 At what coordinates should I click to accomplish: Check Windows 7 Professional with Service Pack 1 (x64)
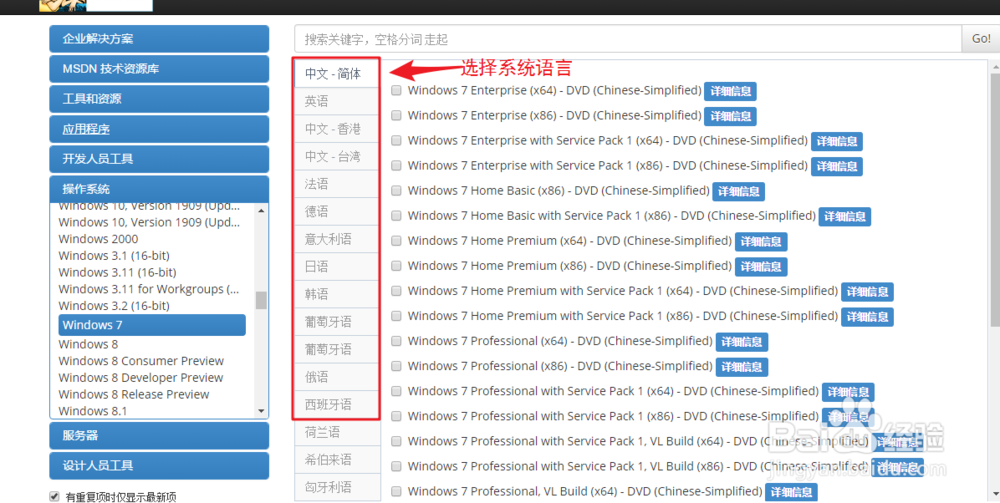(x=396, y=391)
